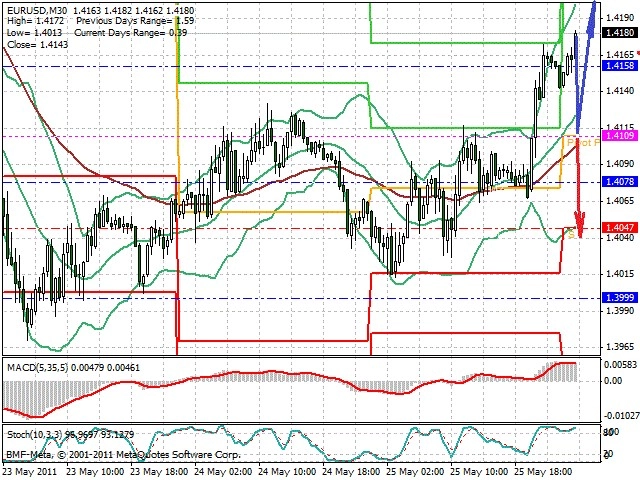This screenshot has width=640, height=480.
Task: Click the red 1.4047 price level label
Action: point(620,227)
